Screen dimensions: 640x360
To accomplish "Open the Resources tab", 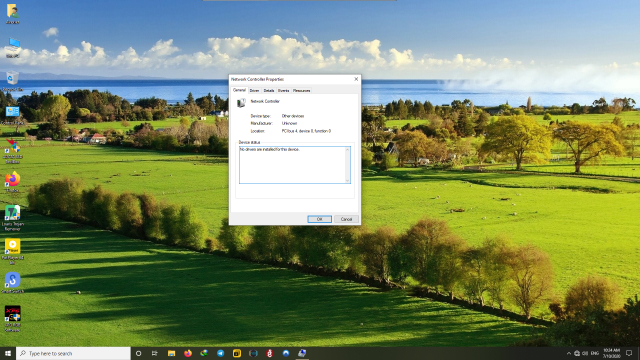I will tap(302, 91).
